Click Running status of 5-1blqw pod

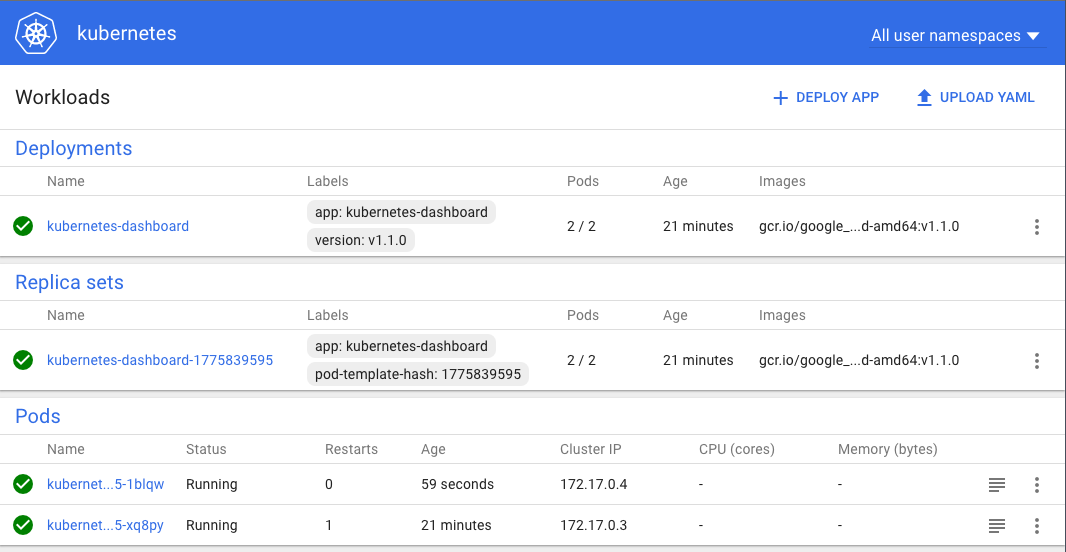click(x=211, y=485)
